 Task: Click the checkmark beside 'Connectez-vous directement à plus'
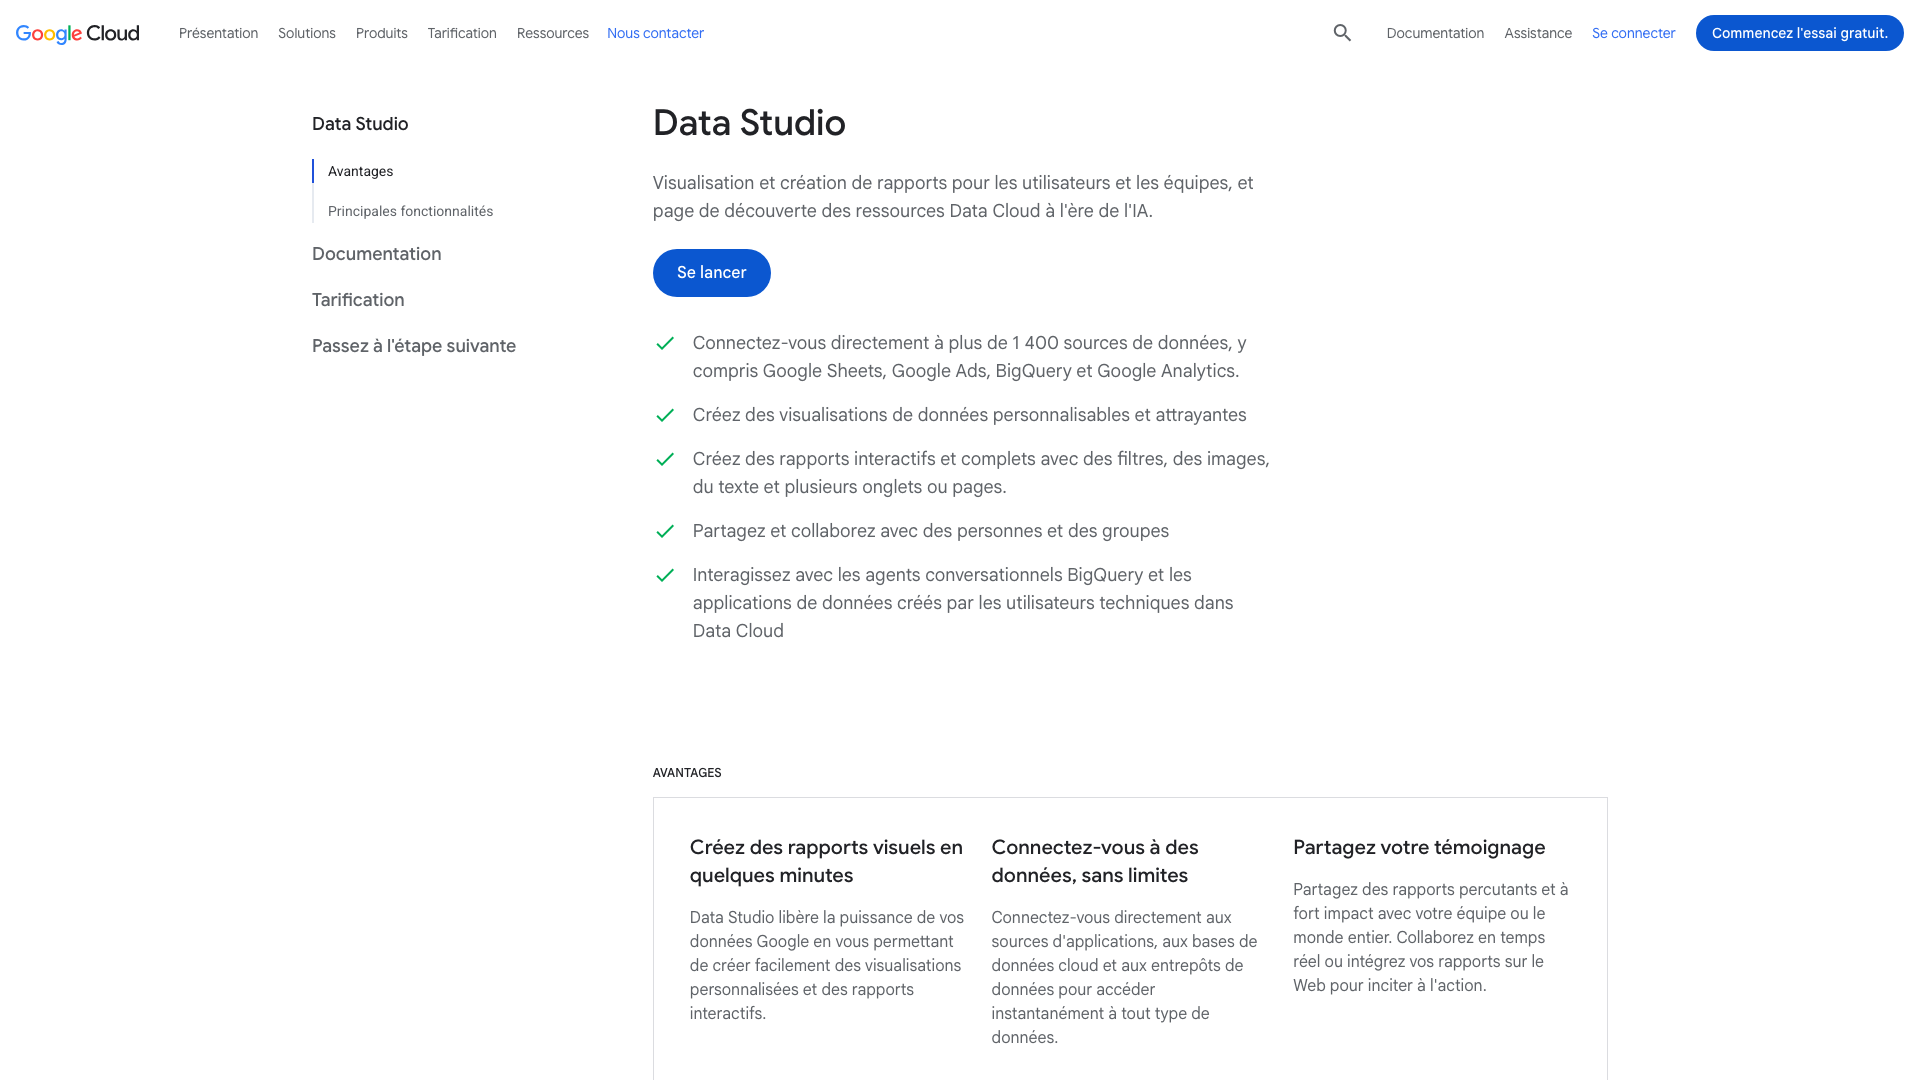click(665, 343)
